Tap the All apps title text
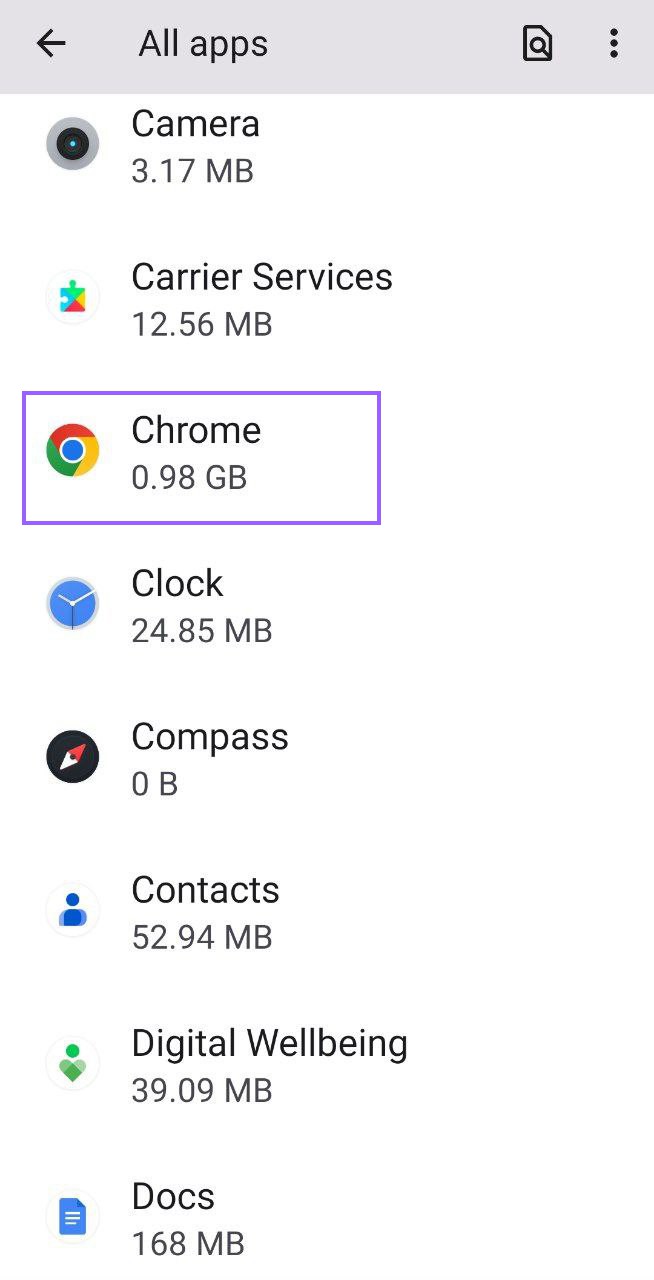The image size is (654, 1280). tap(201, 43)
